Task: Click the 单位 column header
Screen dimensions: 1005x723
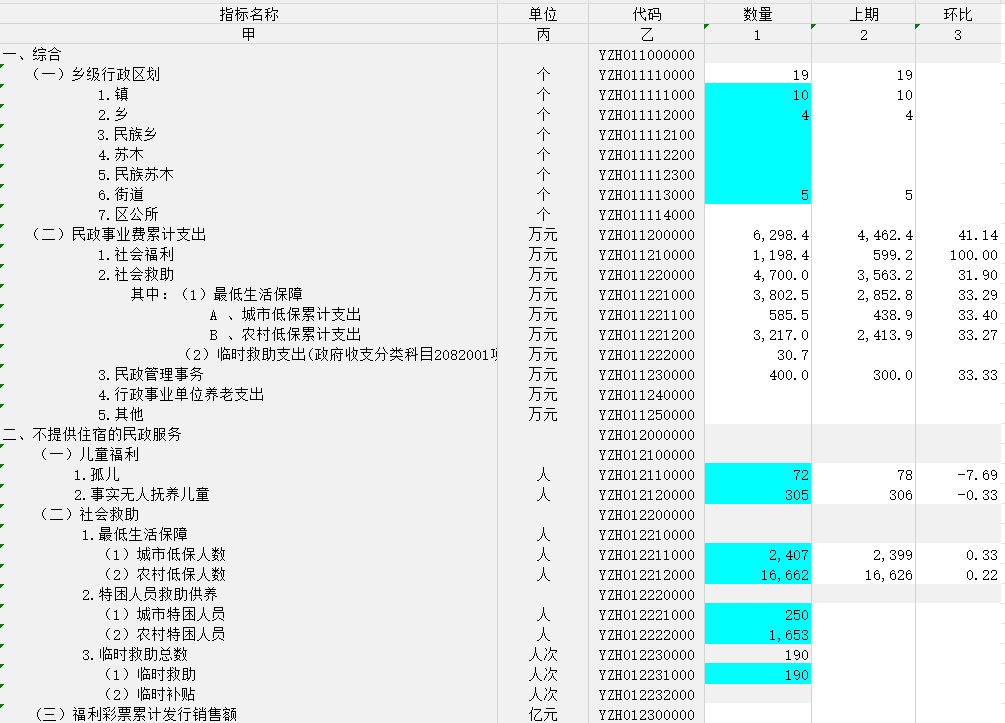Action: point(543,14)
